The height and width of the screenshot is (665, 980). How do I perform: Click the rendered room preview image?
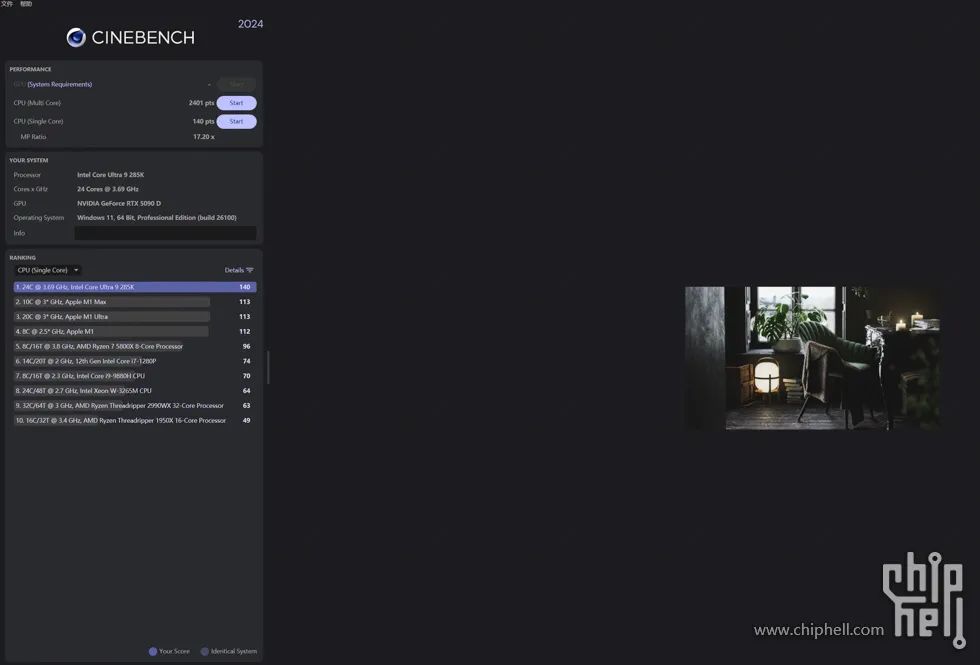[x=812, y=358]
